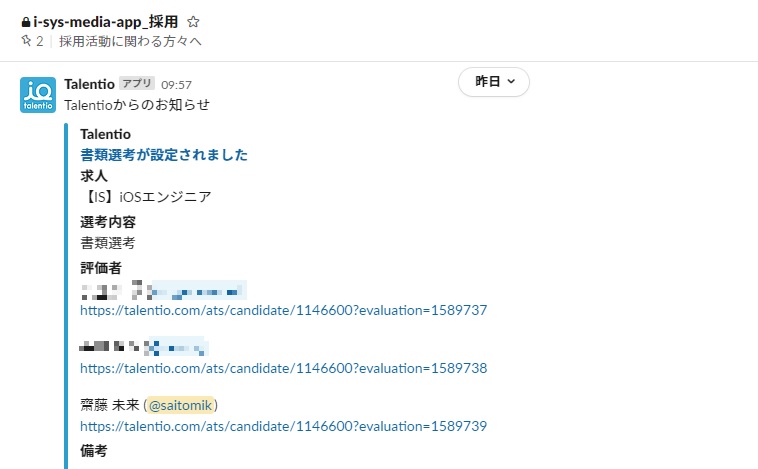This screenshot has height=469, width=758.
Task: Open pinned items pin icon
Action: [26, 41]
